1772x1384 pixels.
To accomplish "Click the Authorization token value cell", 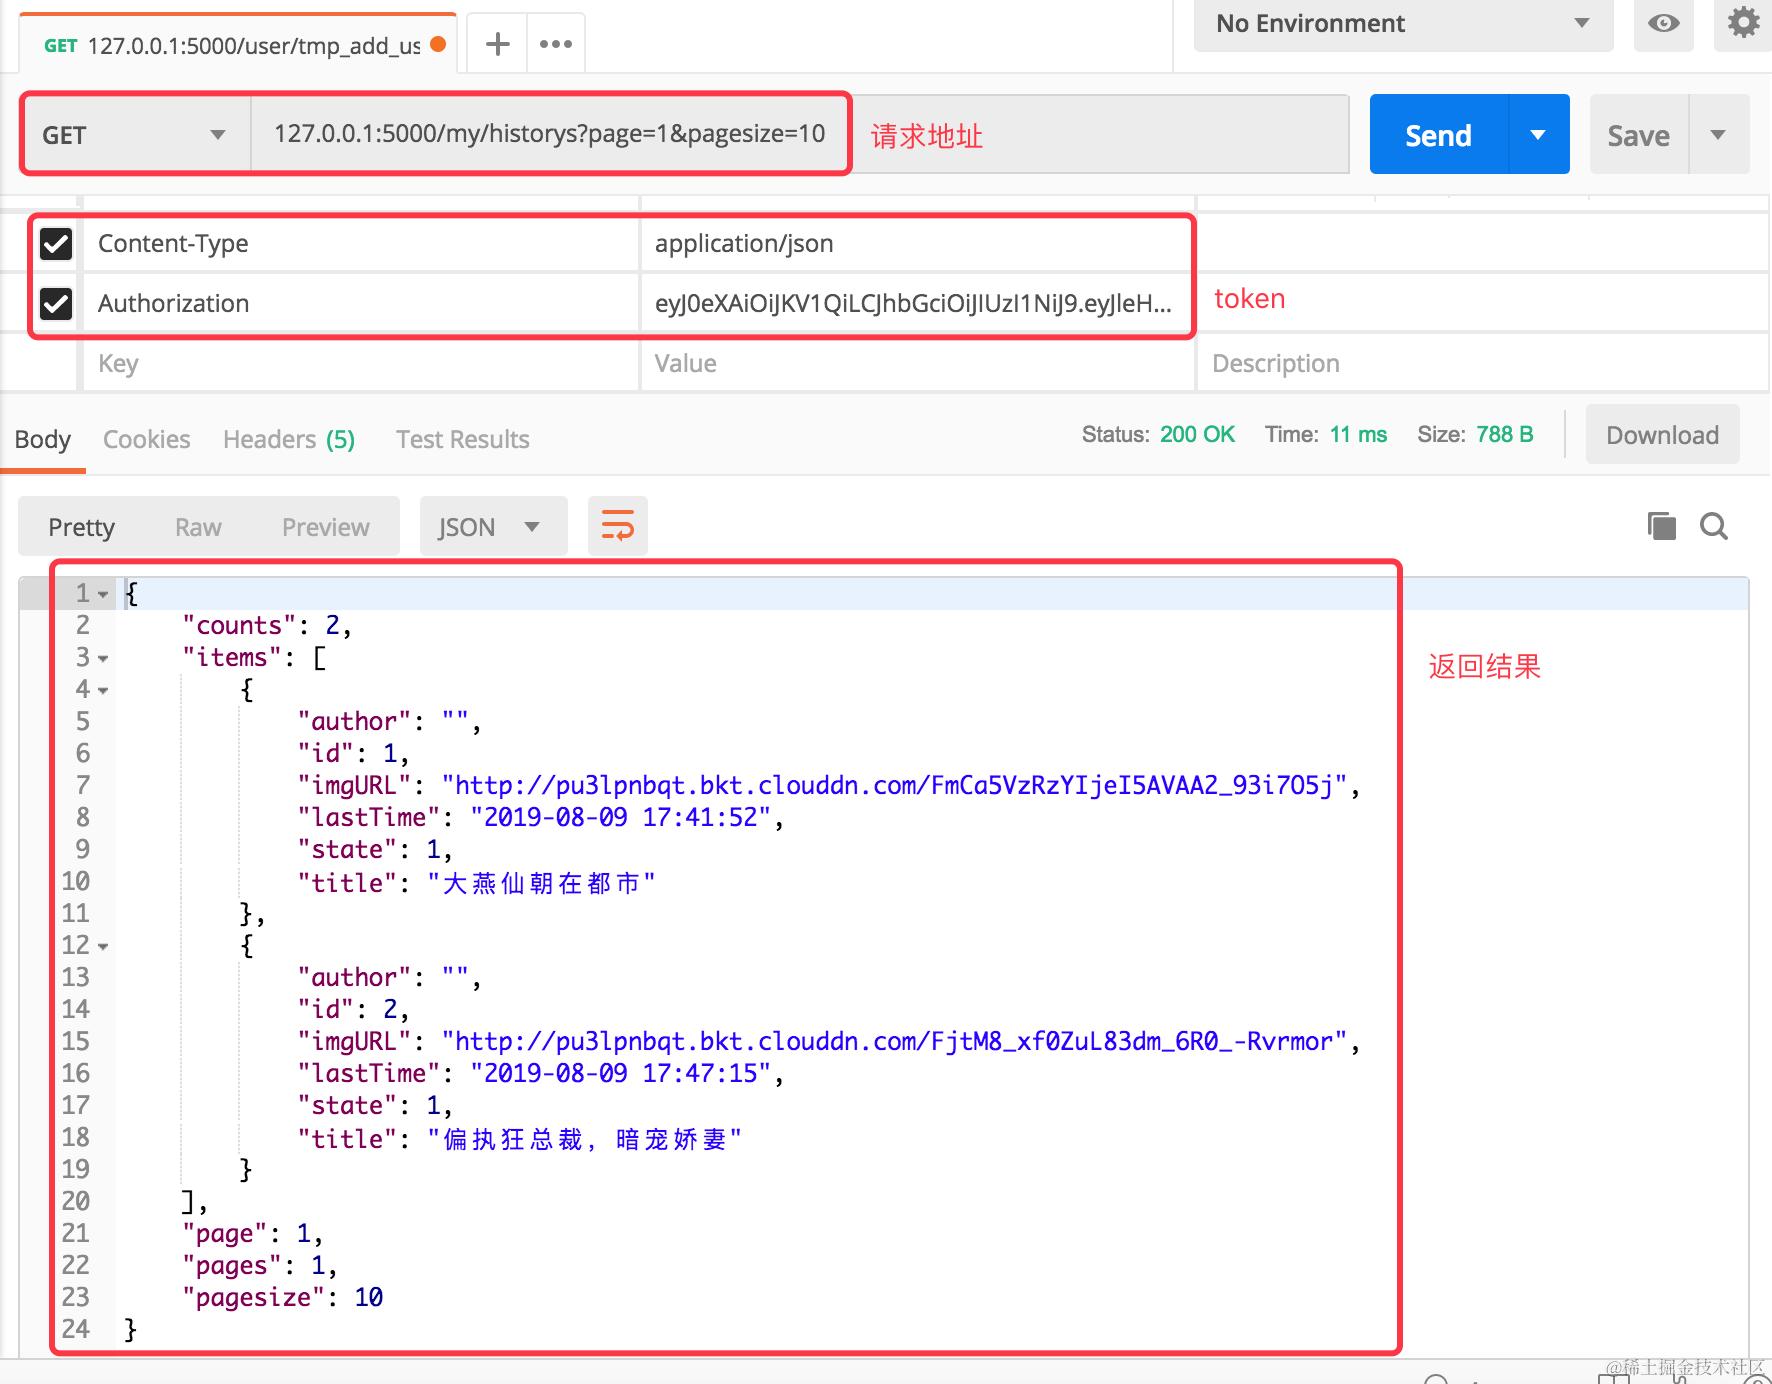I will (x=918, y=303).
